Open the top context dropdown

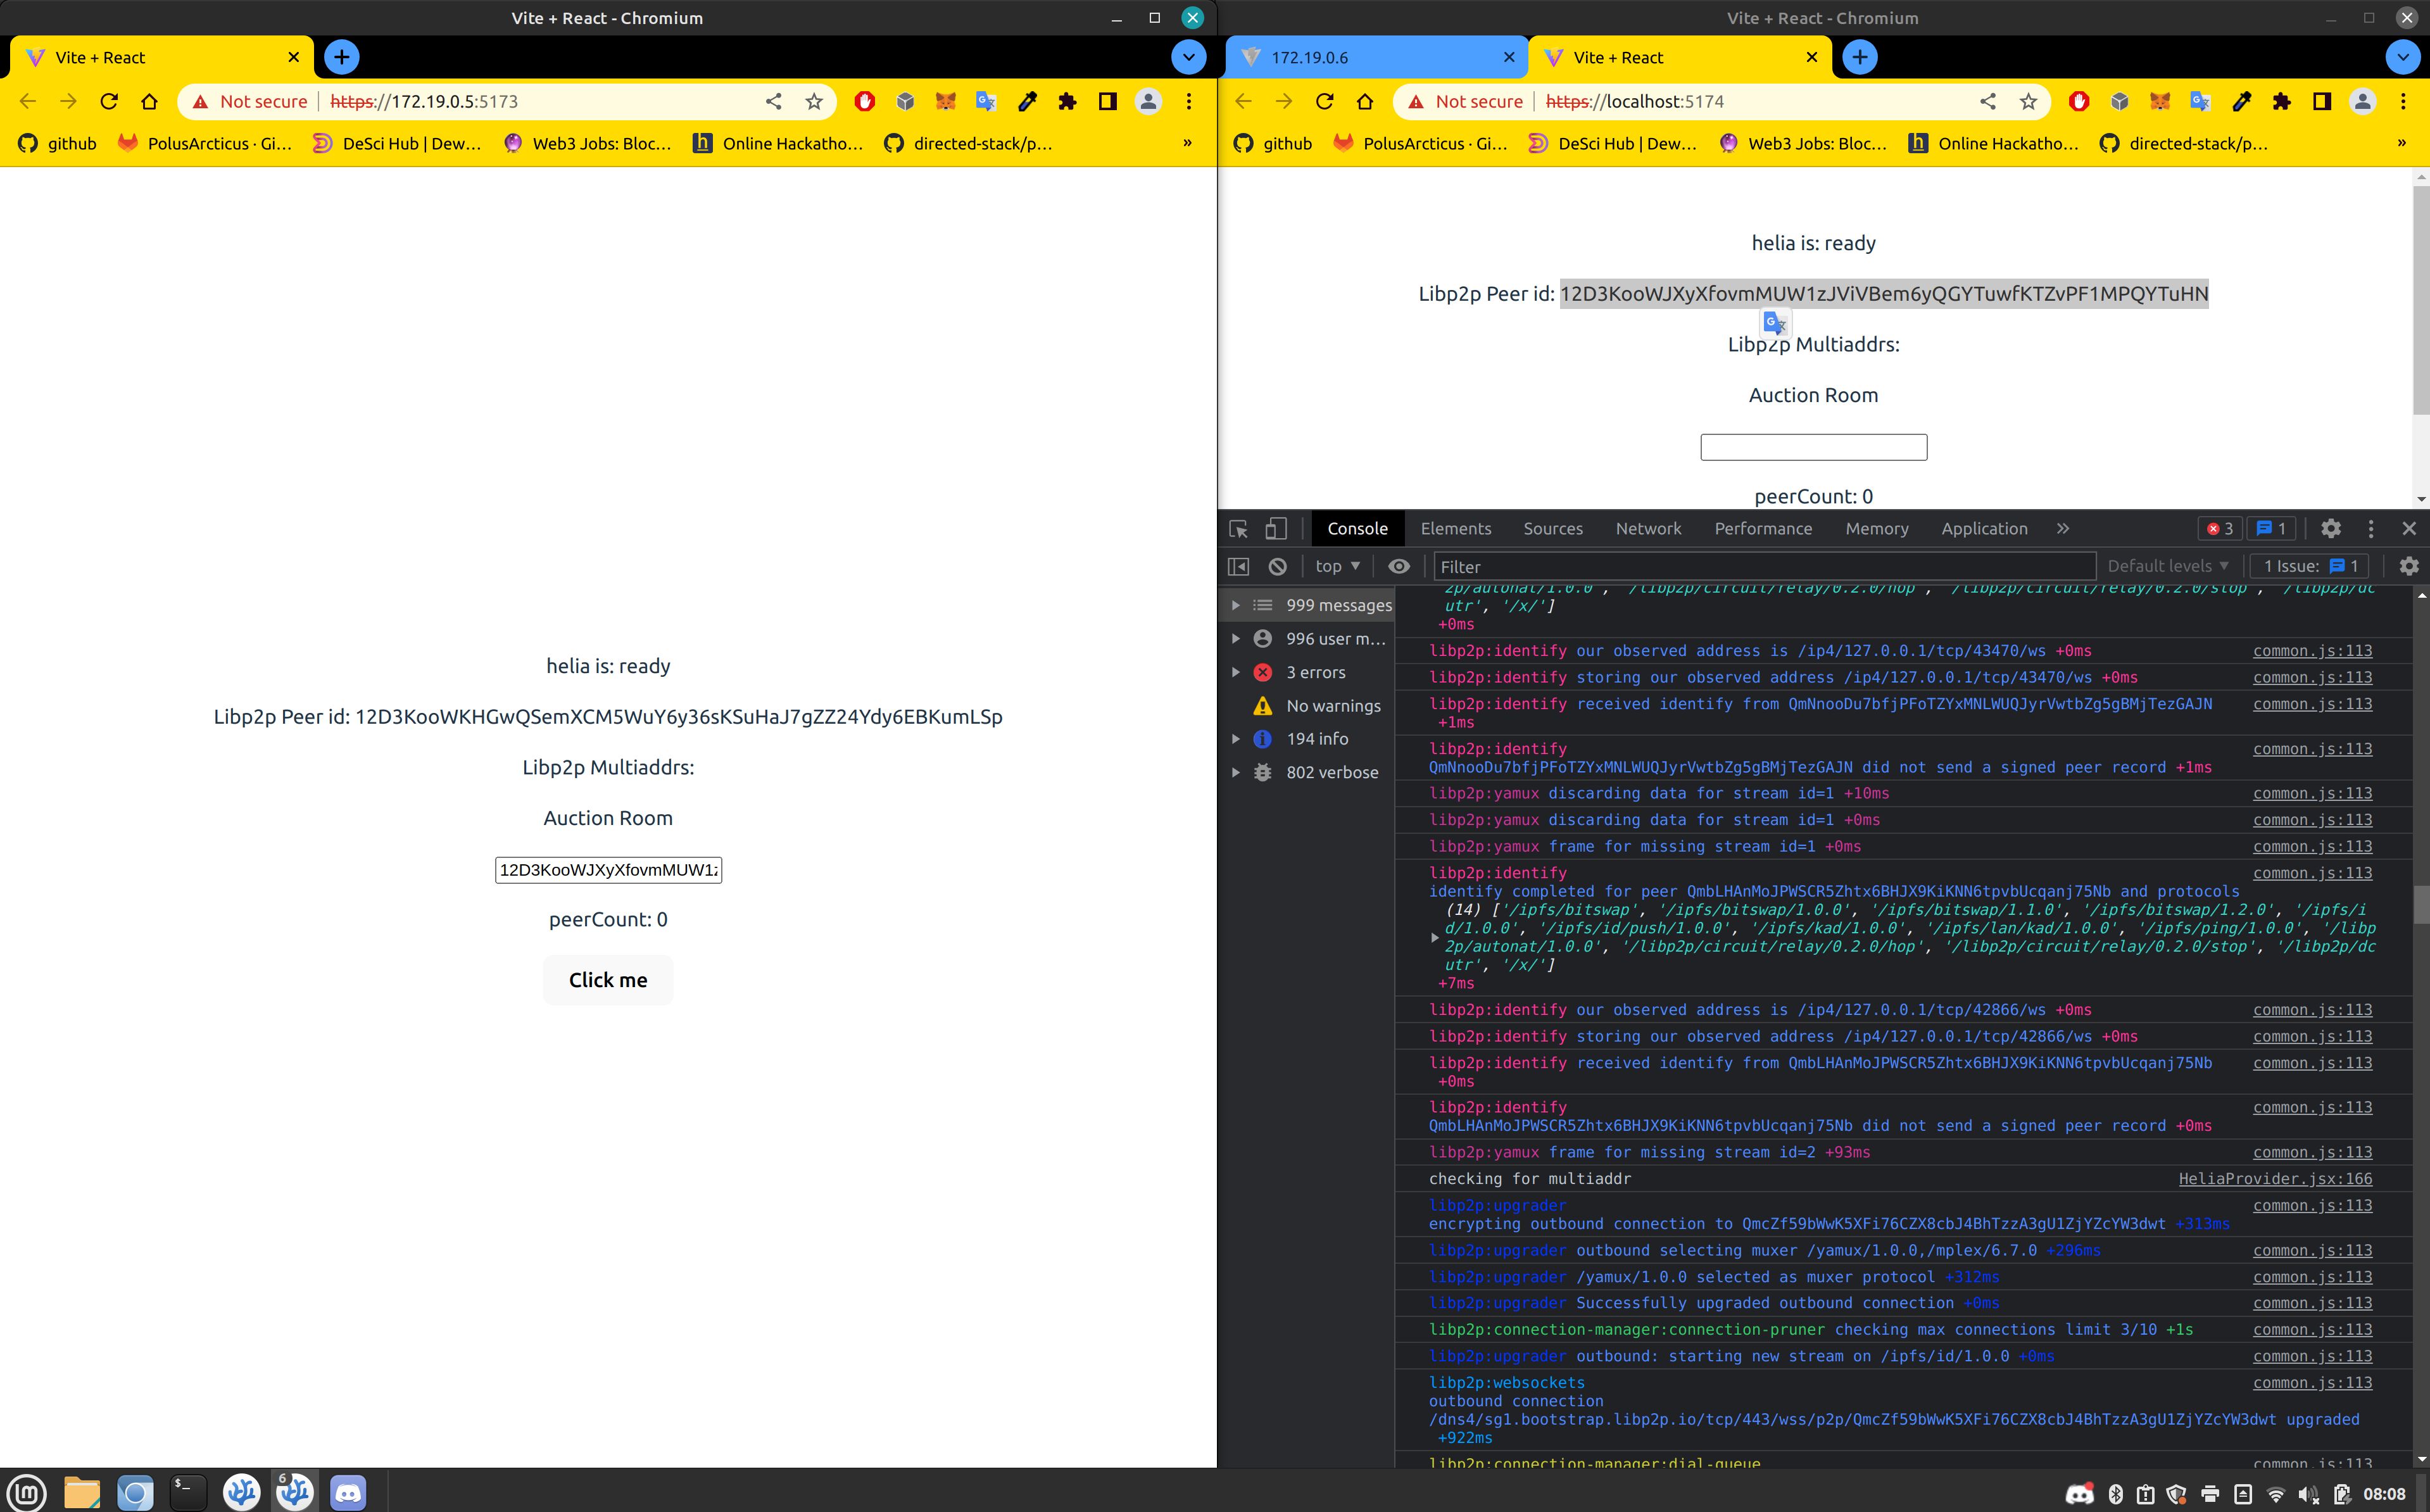pyautogui.click(x=1338, y=566)
